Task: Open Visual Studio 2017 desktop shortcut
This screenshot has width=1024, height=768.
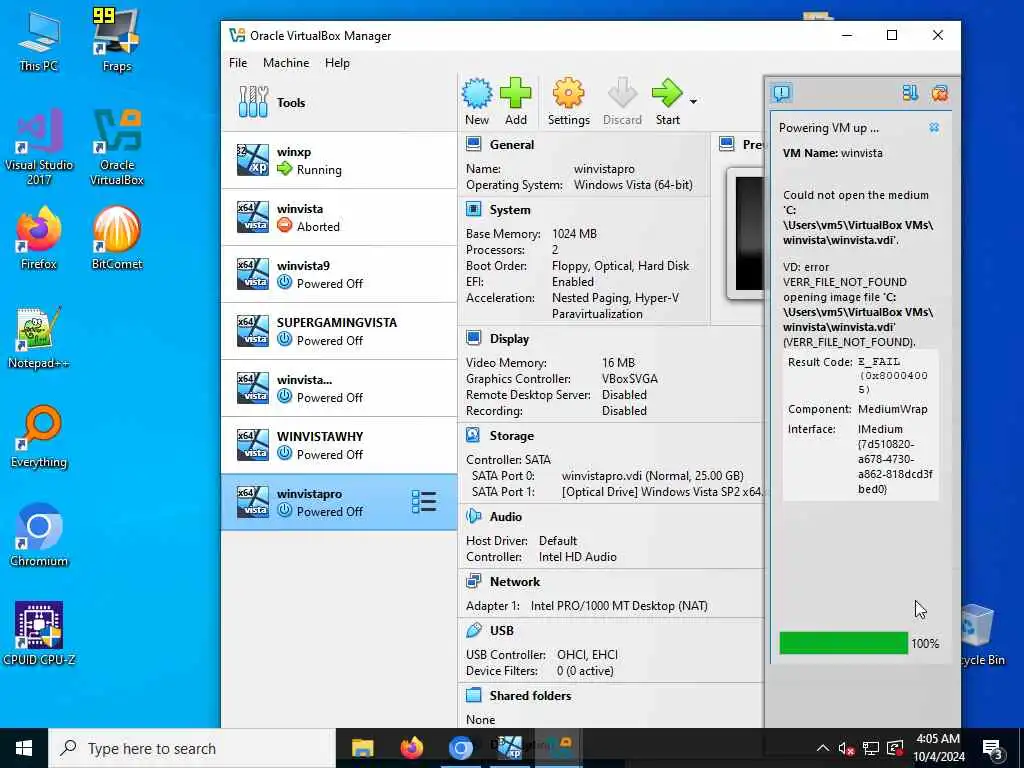Action: tap(39, 146)
